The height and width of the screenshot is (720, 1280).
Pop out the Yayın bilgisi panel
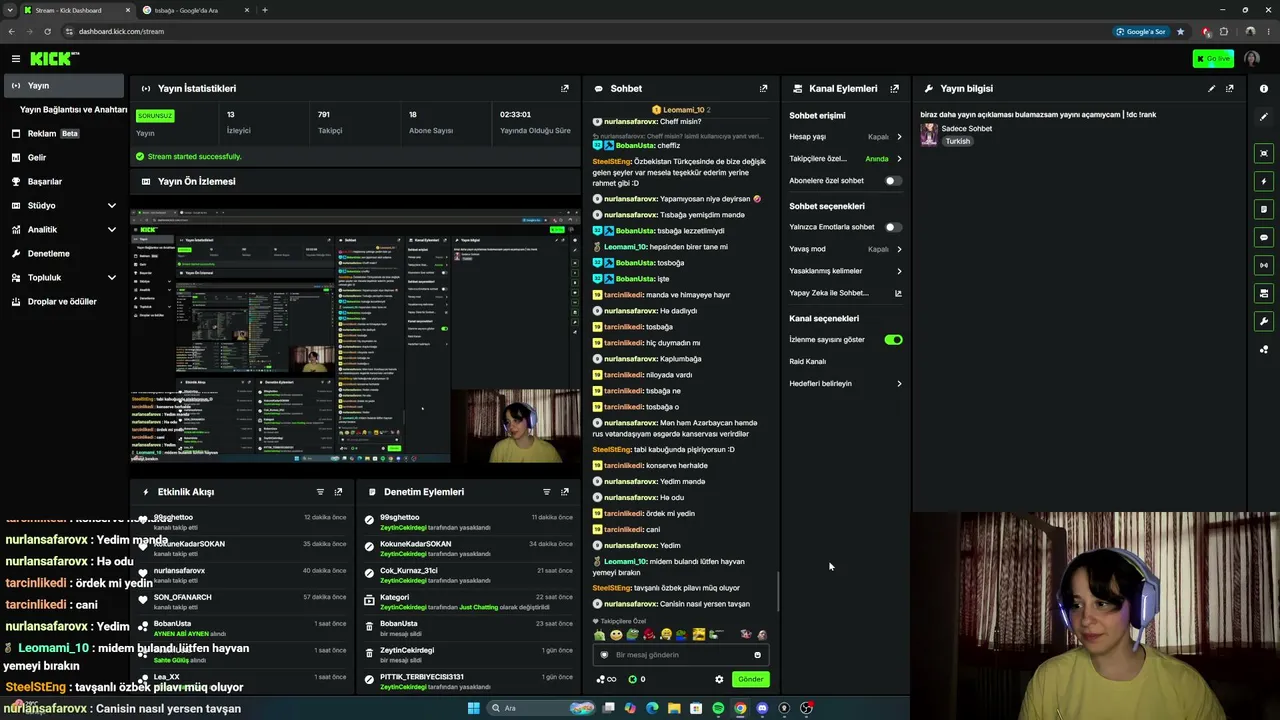pyautogui.click(x=1230, y=88)
